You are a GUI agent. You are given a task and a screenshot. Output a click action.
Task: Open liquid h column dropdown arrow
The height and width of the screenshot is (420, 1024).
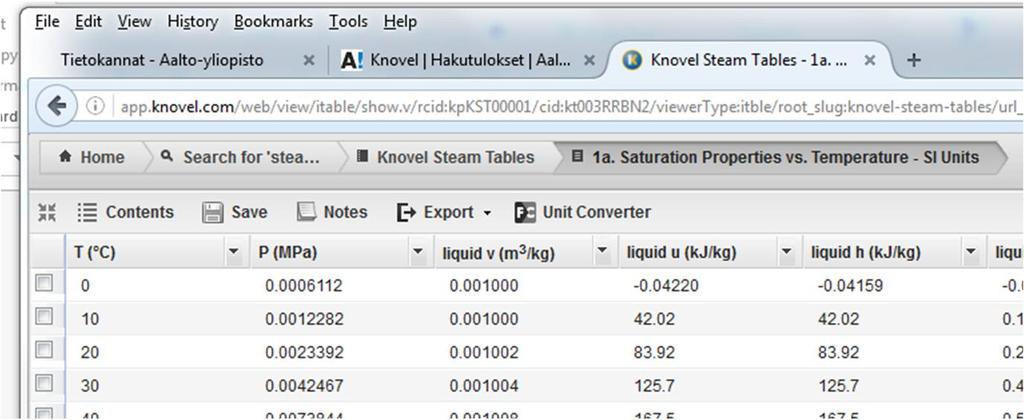tap(970, 252)
